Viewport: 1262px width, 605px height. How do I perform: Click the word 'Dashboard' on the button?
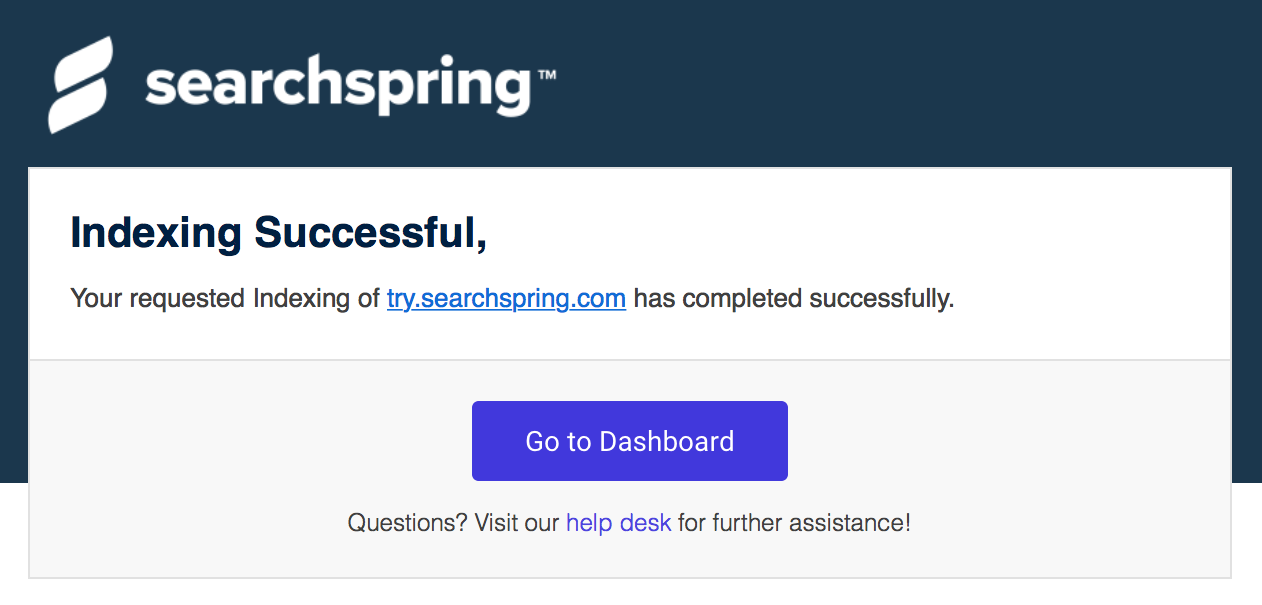point(667,441)
